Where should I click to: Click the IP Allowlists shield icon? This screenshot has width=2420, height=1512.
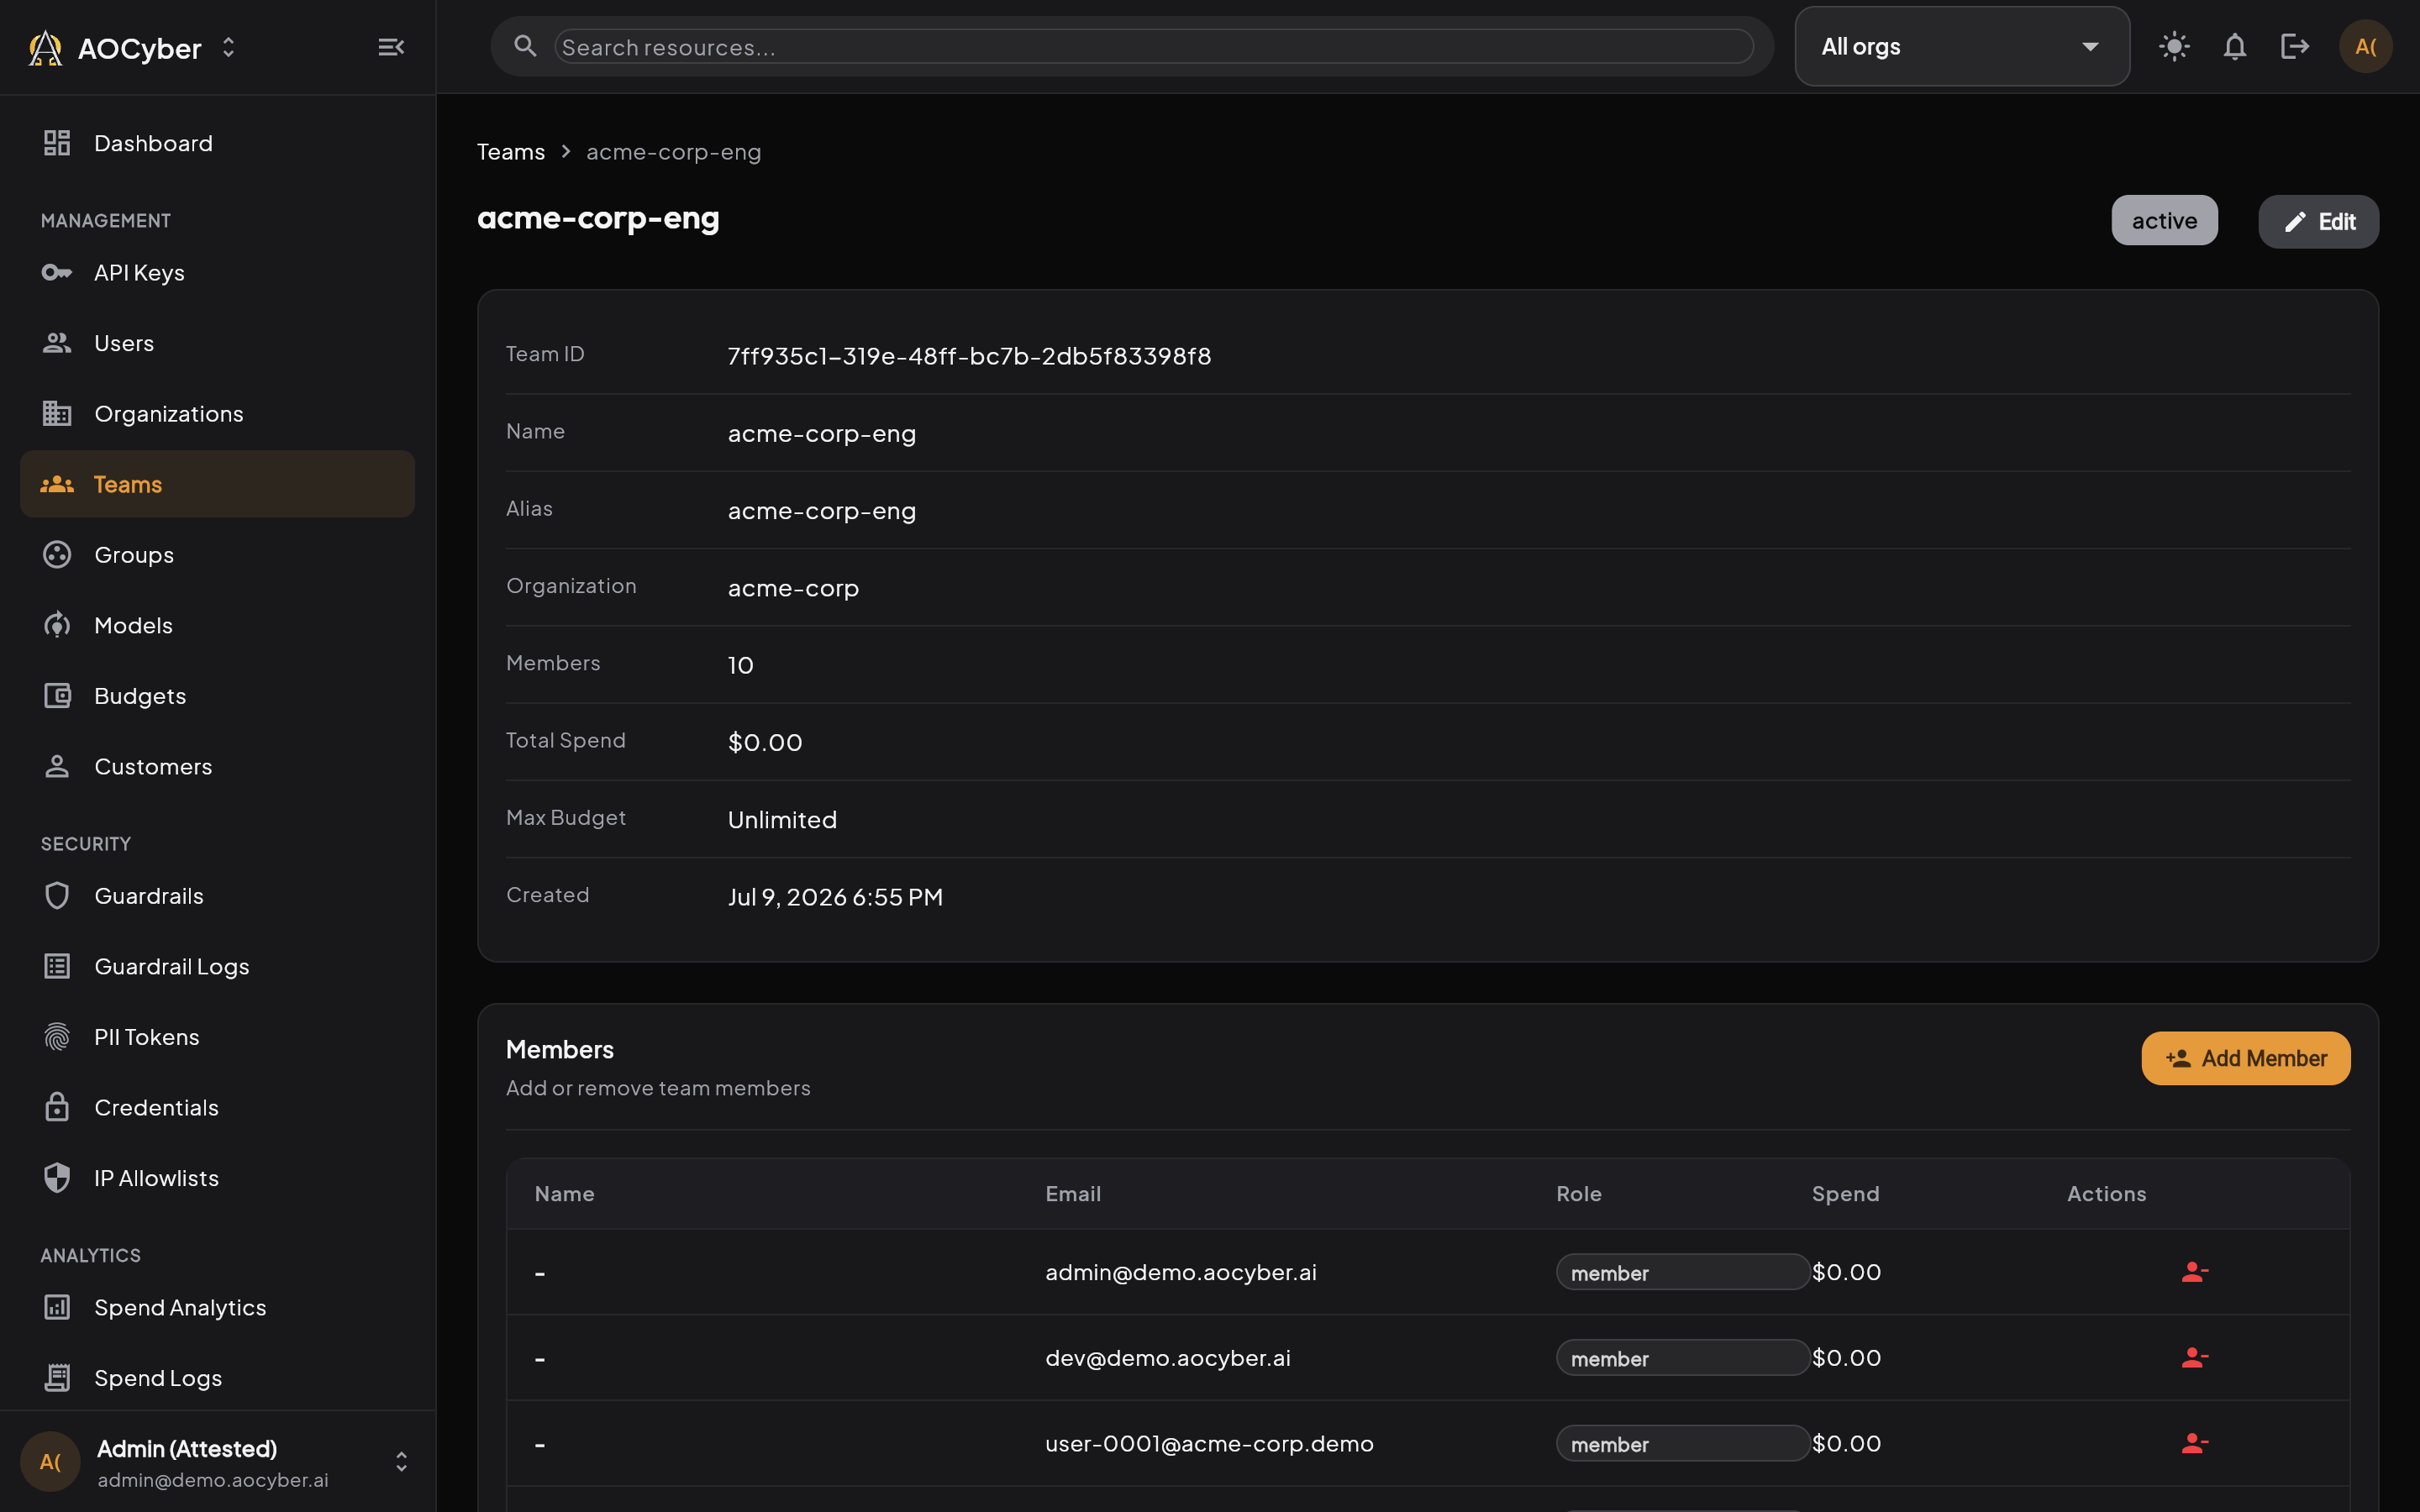point(57,1178)
